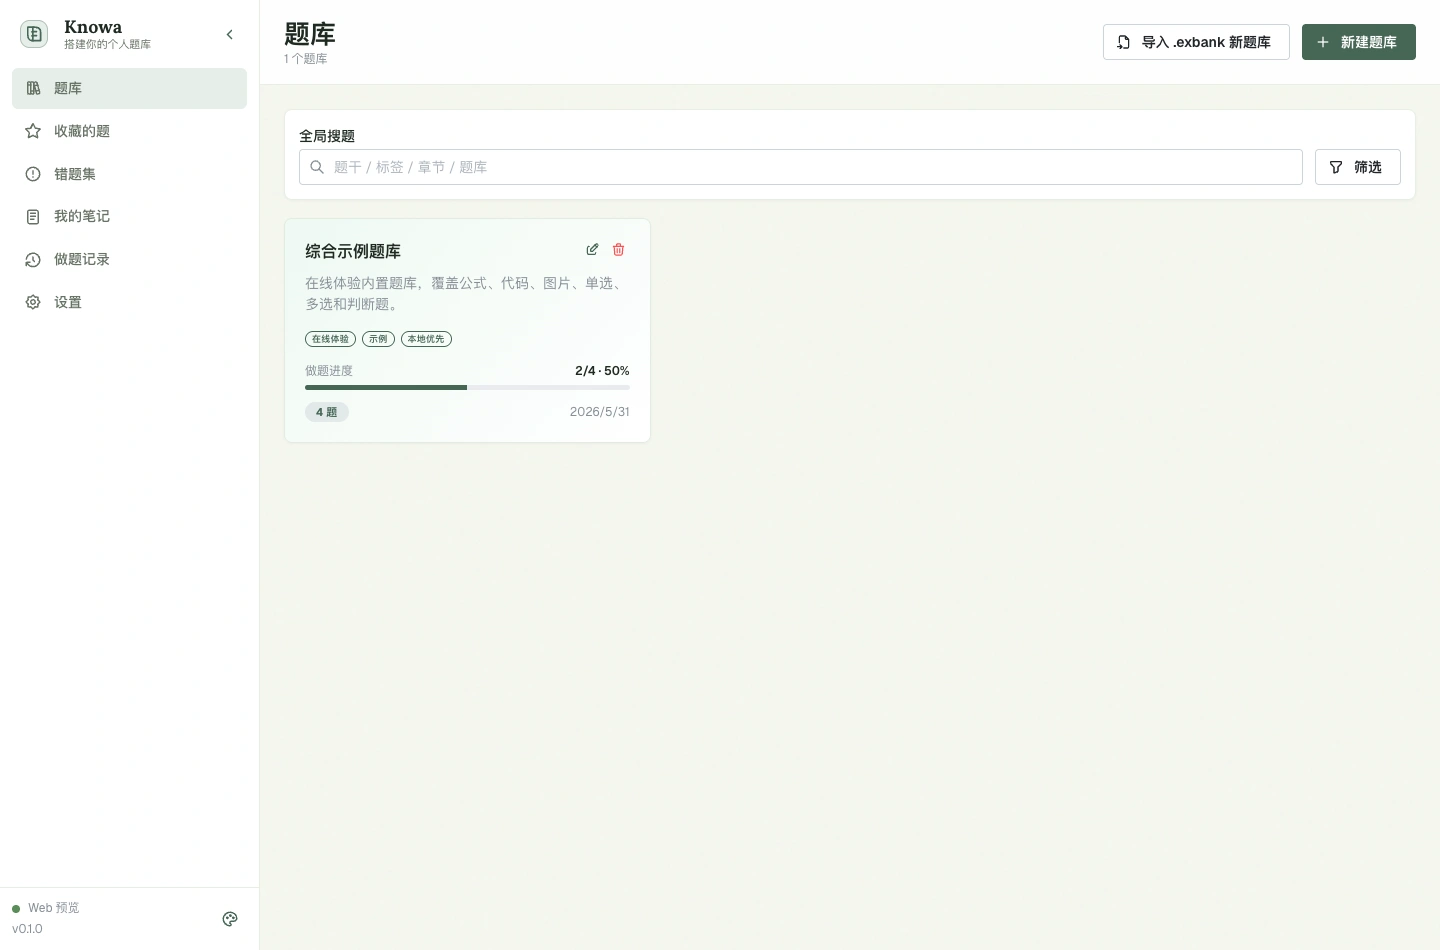Screen dimensions: 1440x950
Task: Click the Knowa logo icon
Action: pos(34,34)
